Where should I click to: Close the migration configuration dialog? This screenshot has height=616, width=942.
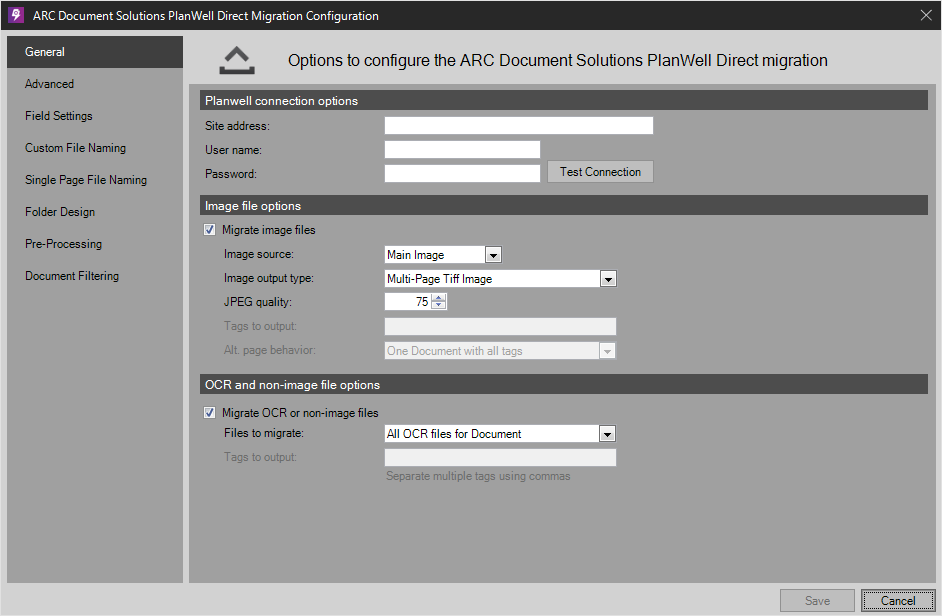926,15
